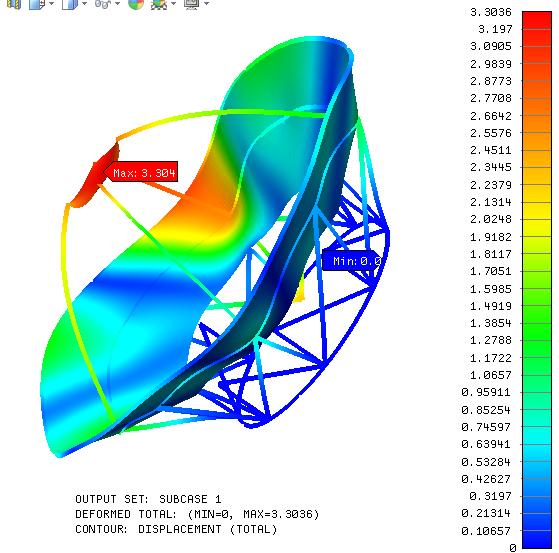The height and width of the screenshot is (553, 559).
Task: Click the 'OUTPUT SET: SUBCASE 1' text
Action: 148,499
